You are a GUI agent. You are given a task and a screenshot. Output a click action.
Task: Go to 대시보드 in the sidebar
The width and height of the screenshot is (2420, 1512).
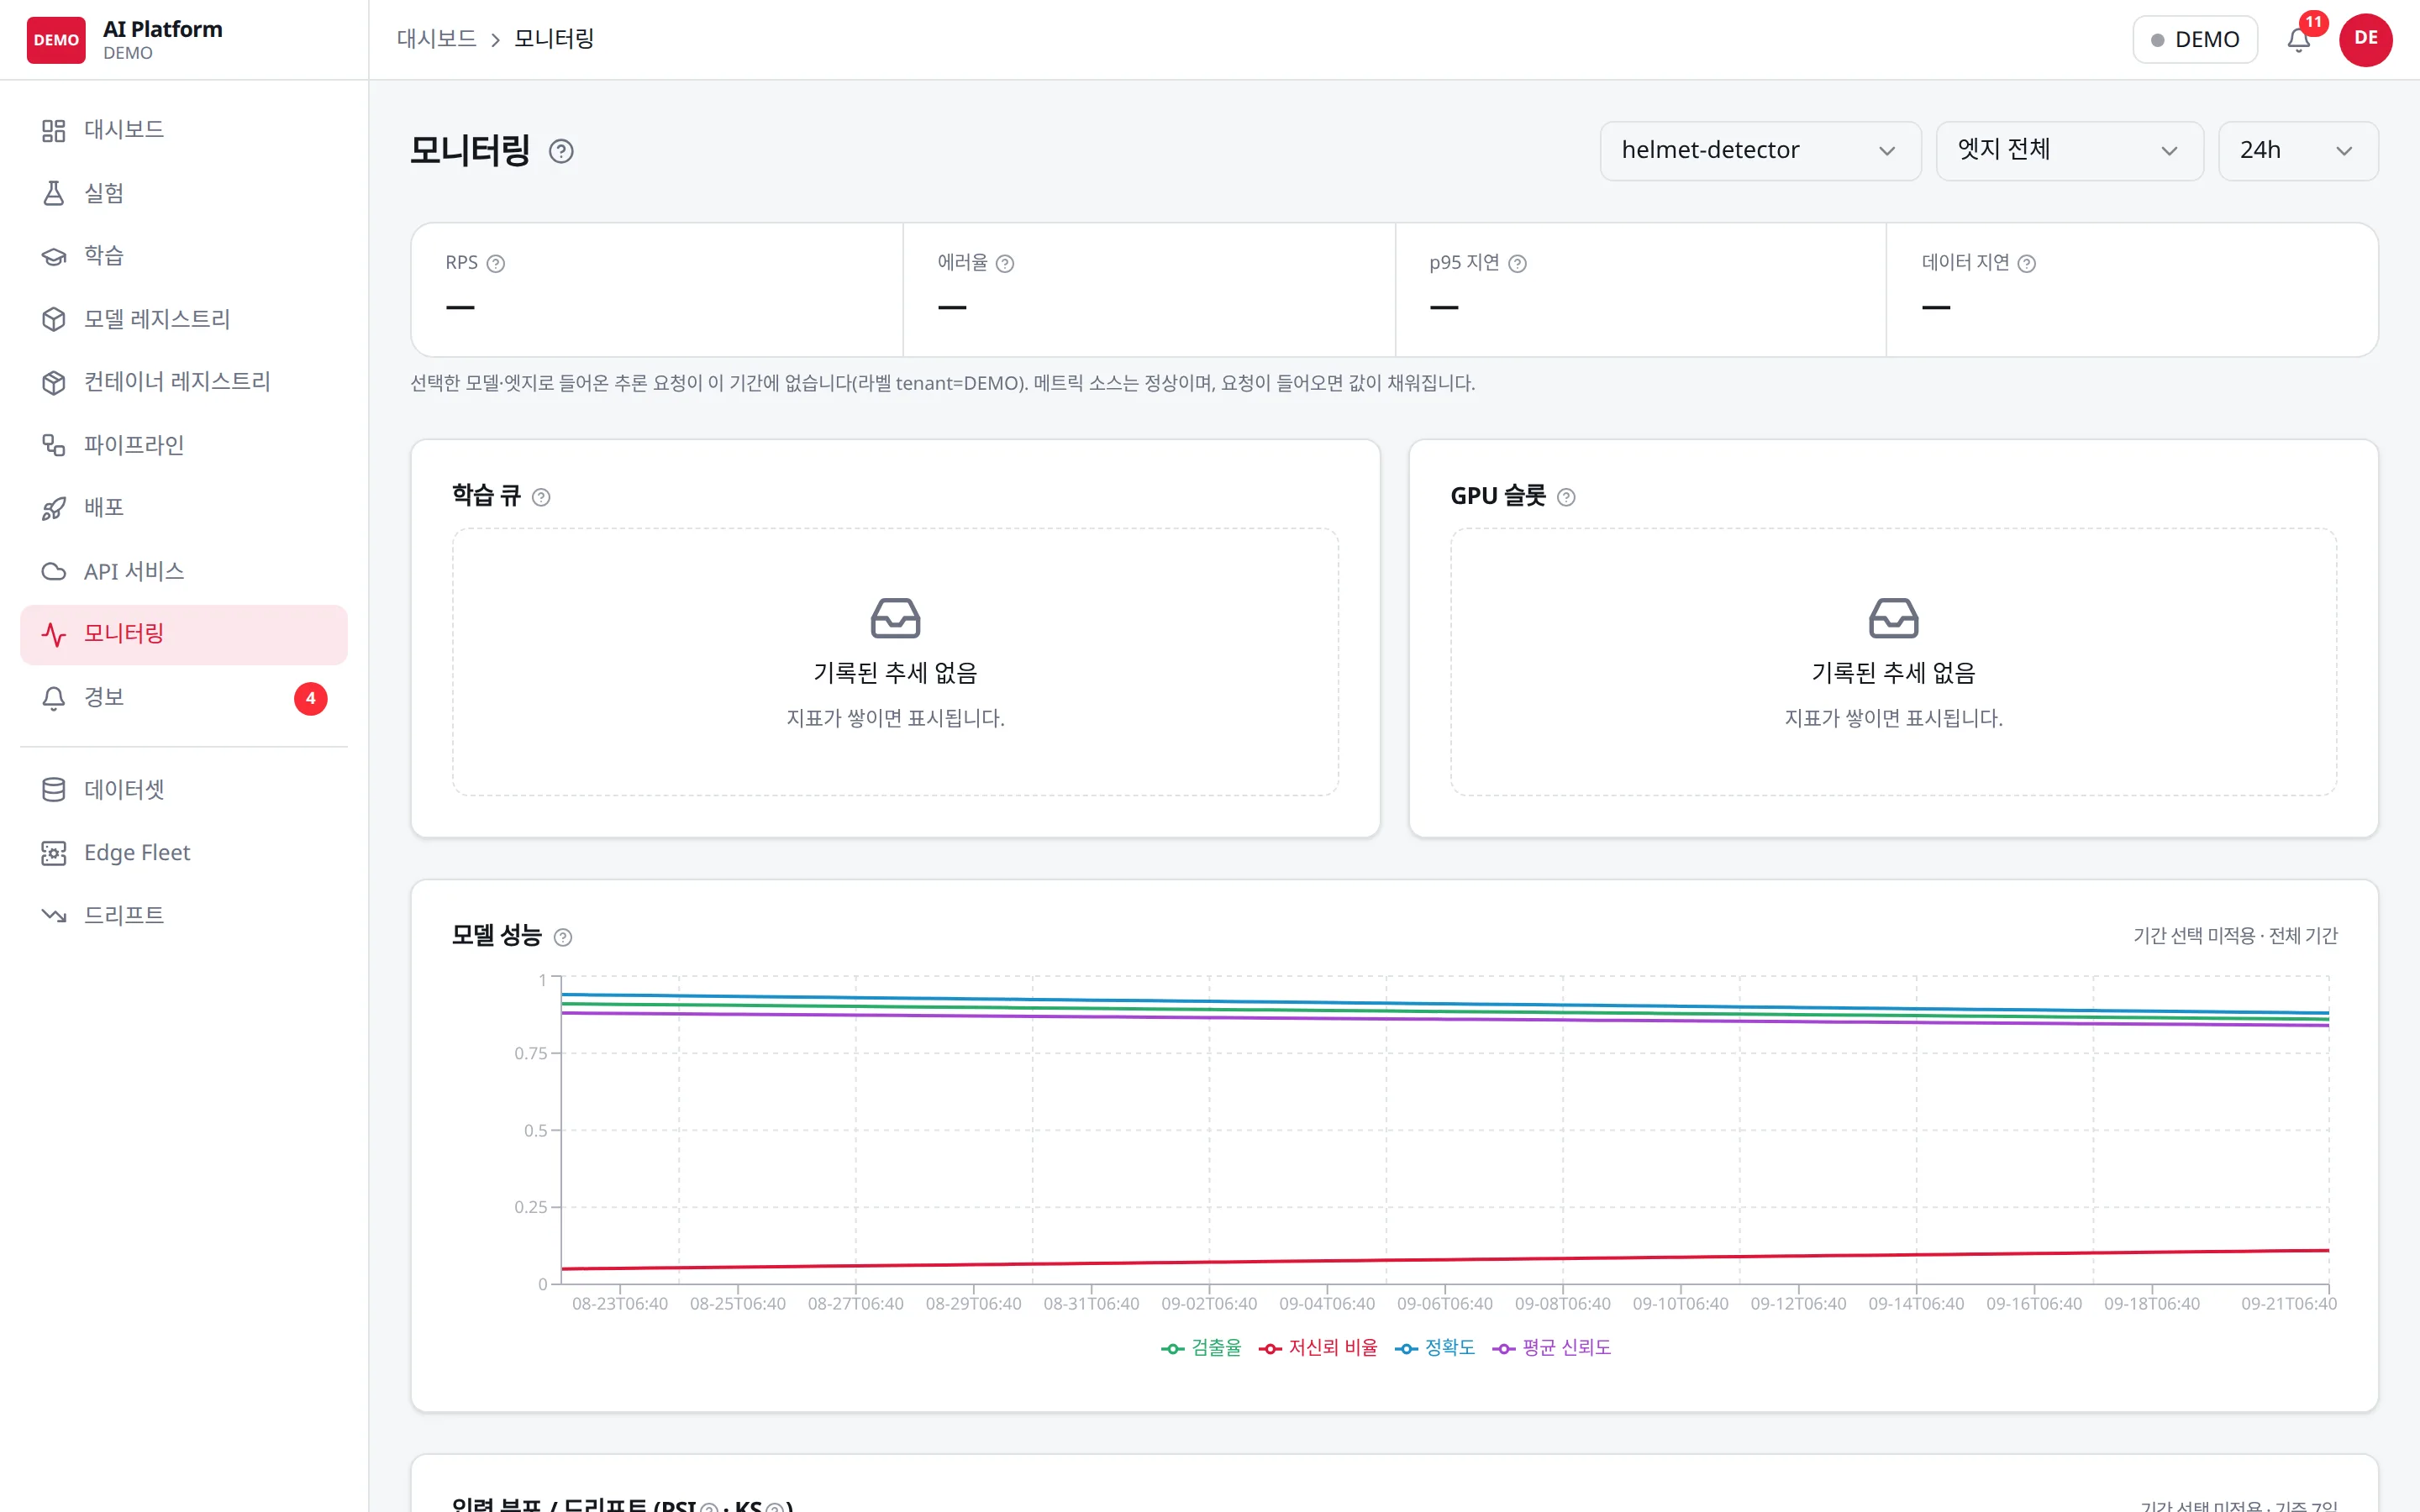click(x=184, y=130)
